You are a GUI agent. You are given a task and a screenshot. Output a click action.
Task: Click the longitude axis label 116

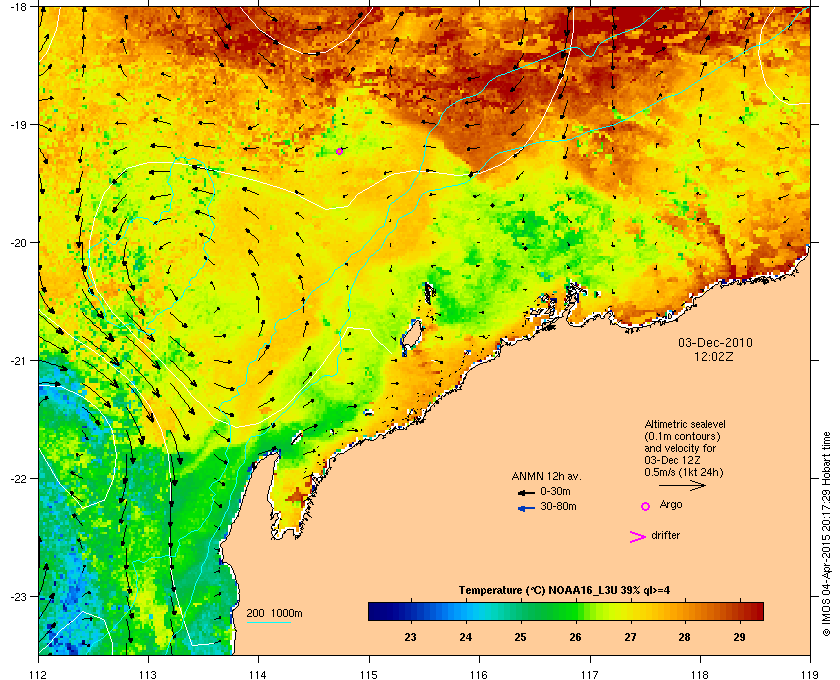(x=479, y=674)
